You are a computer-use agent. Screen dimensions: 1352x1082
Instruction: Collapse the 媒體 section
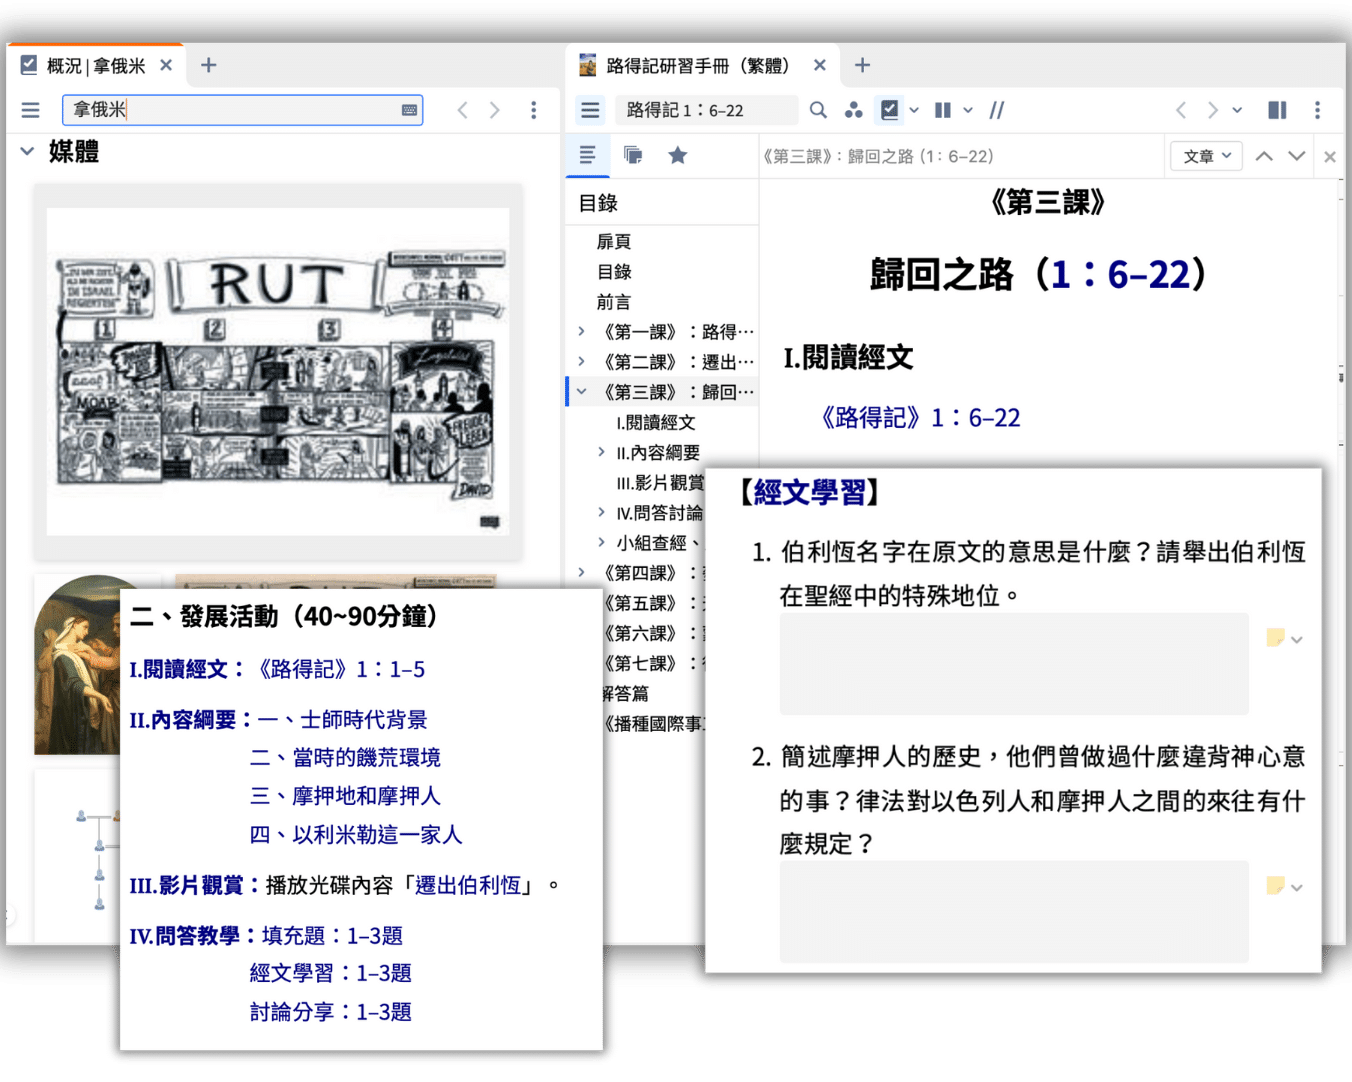tap(27, 151)
